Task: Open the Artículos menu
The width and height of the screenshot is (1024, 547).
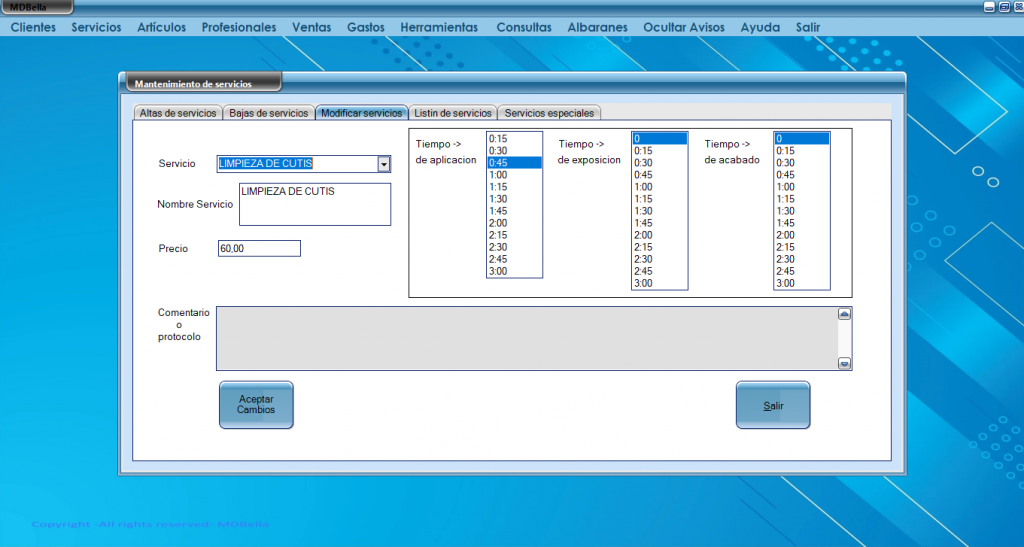Action: [161, 27]
